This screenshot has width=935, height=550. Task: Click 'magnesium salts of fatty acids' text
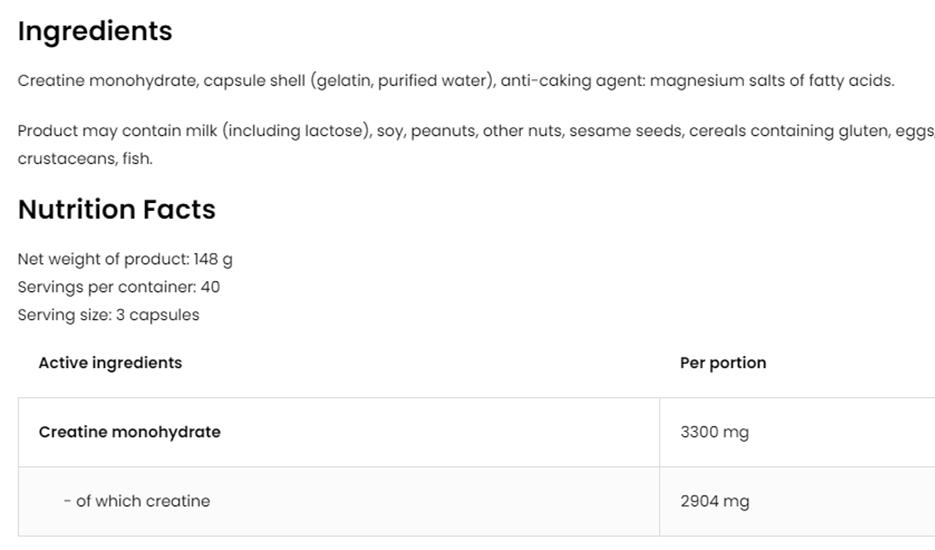770,81
